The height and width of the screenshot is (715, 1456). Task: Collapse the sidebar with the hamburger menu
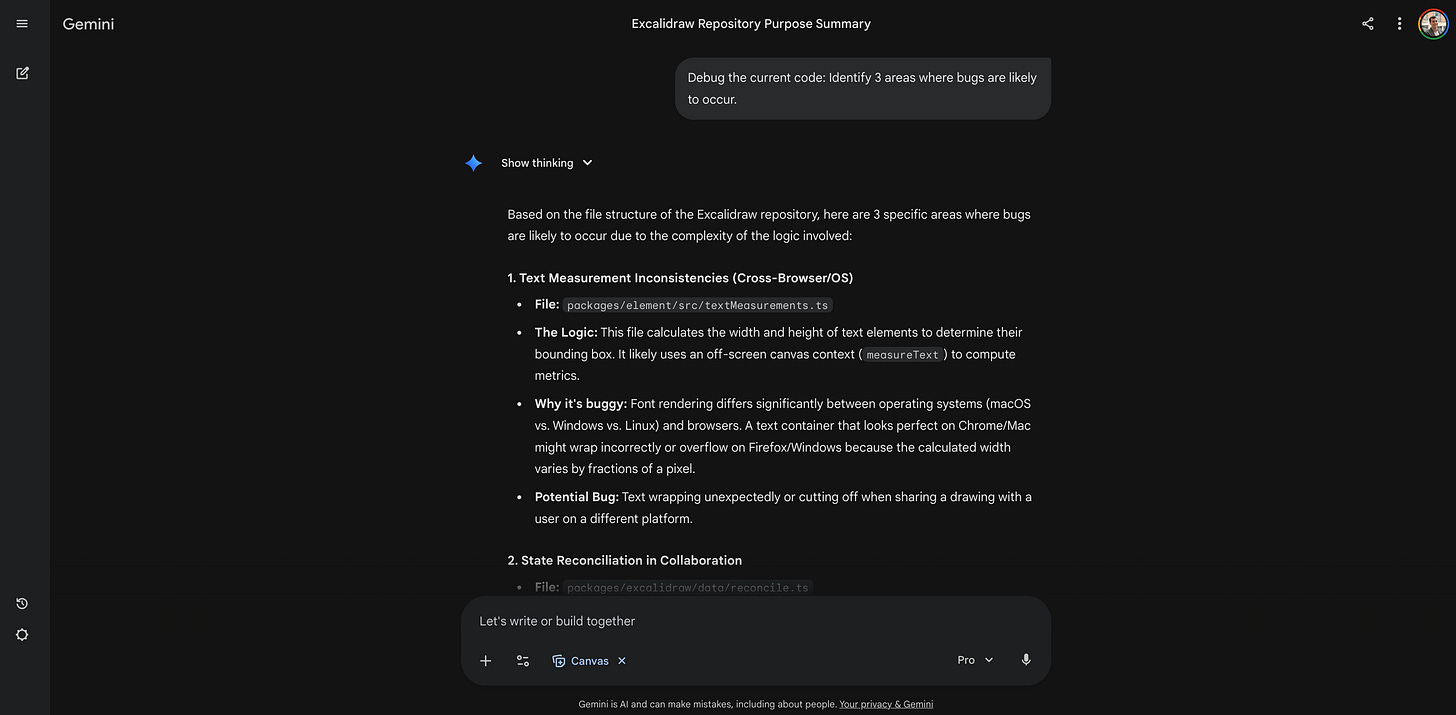click(22, 23)
